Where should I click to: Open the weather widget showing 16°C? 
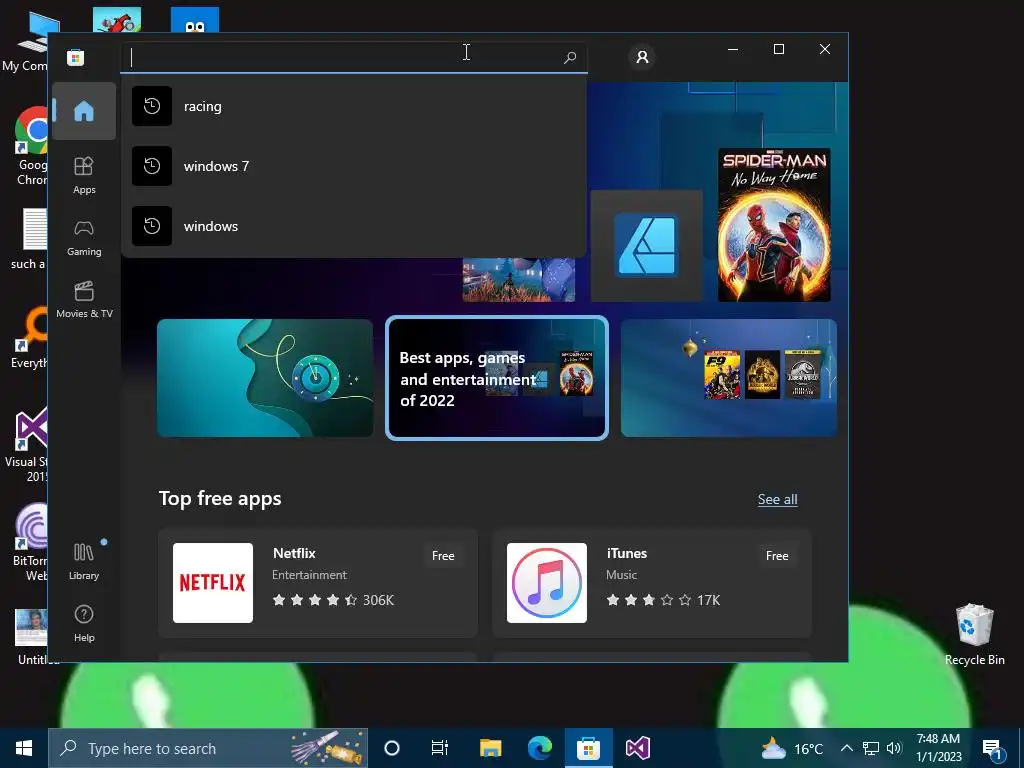tap(792, 748)
